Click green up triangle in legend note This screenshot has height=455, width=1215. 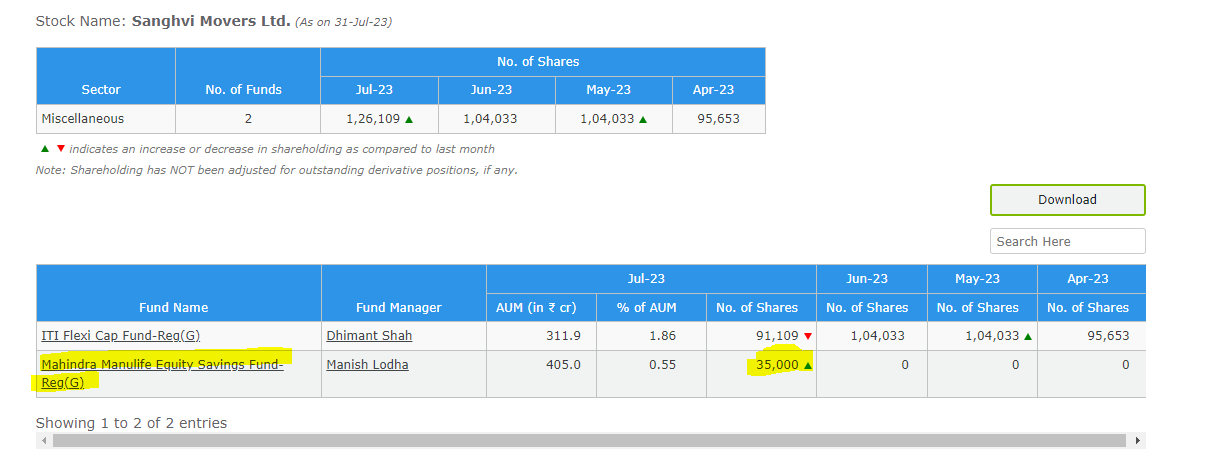(x=44, y=149)
